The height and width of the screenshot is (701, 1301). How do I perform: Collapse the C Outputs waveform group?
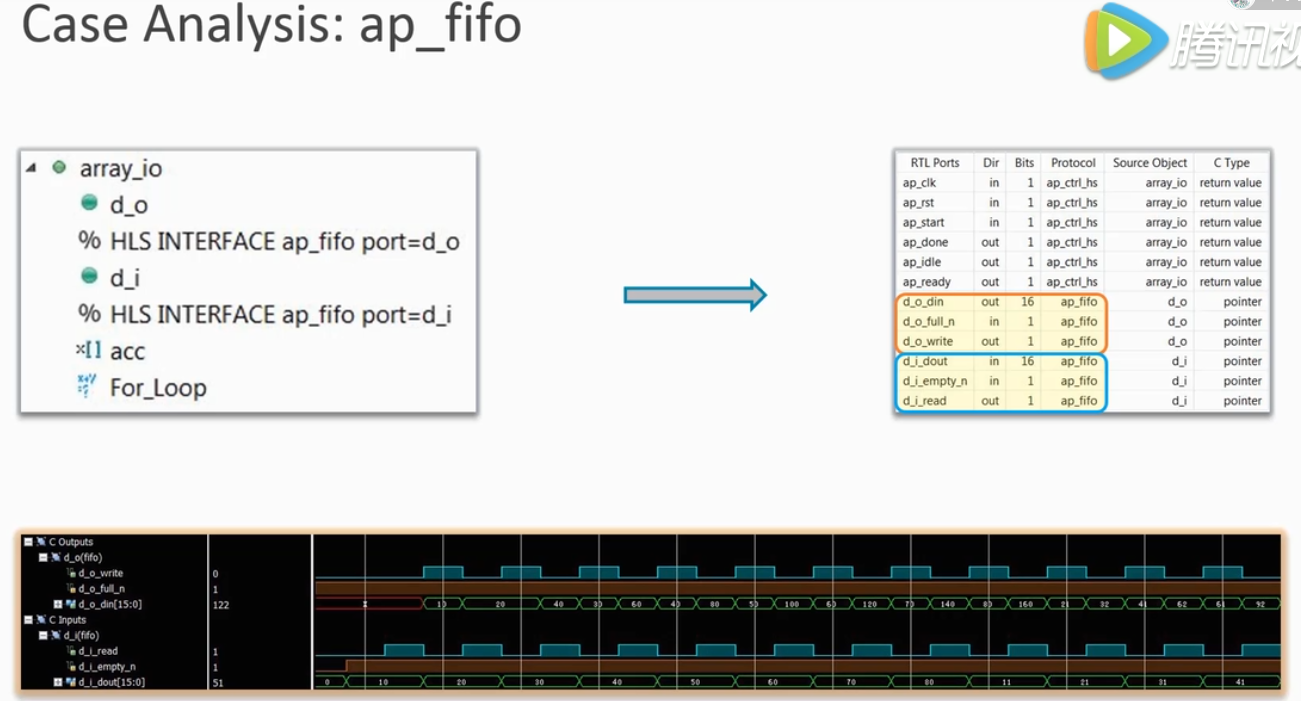[x=29, y=542]
